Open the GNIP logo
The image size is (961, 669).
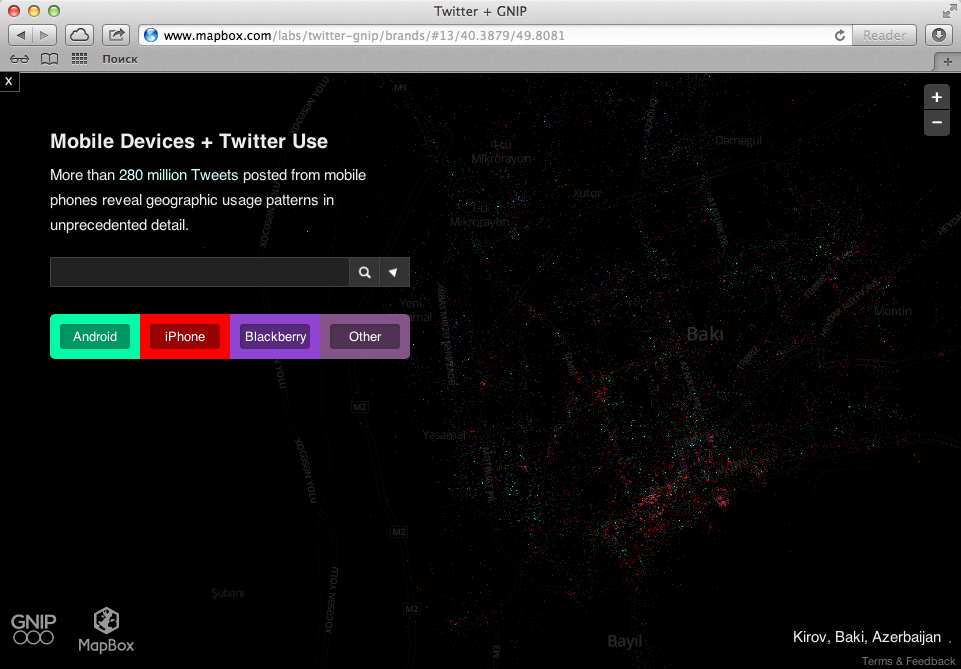point(34,629)
